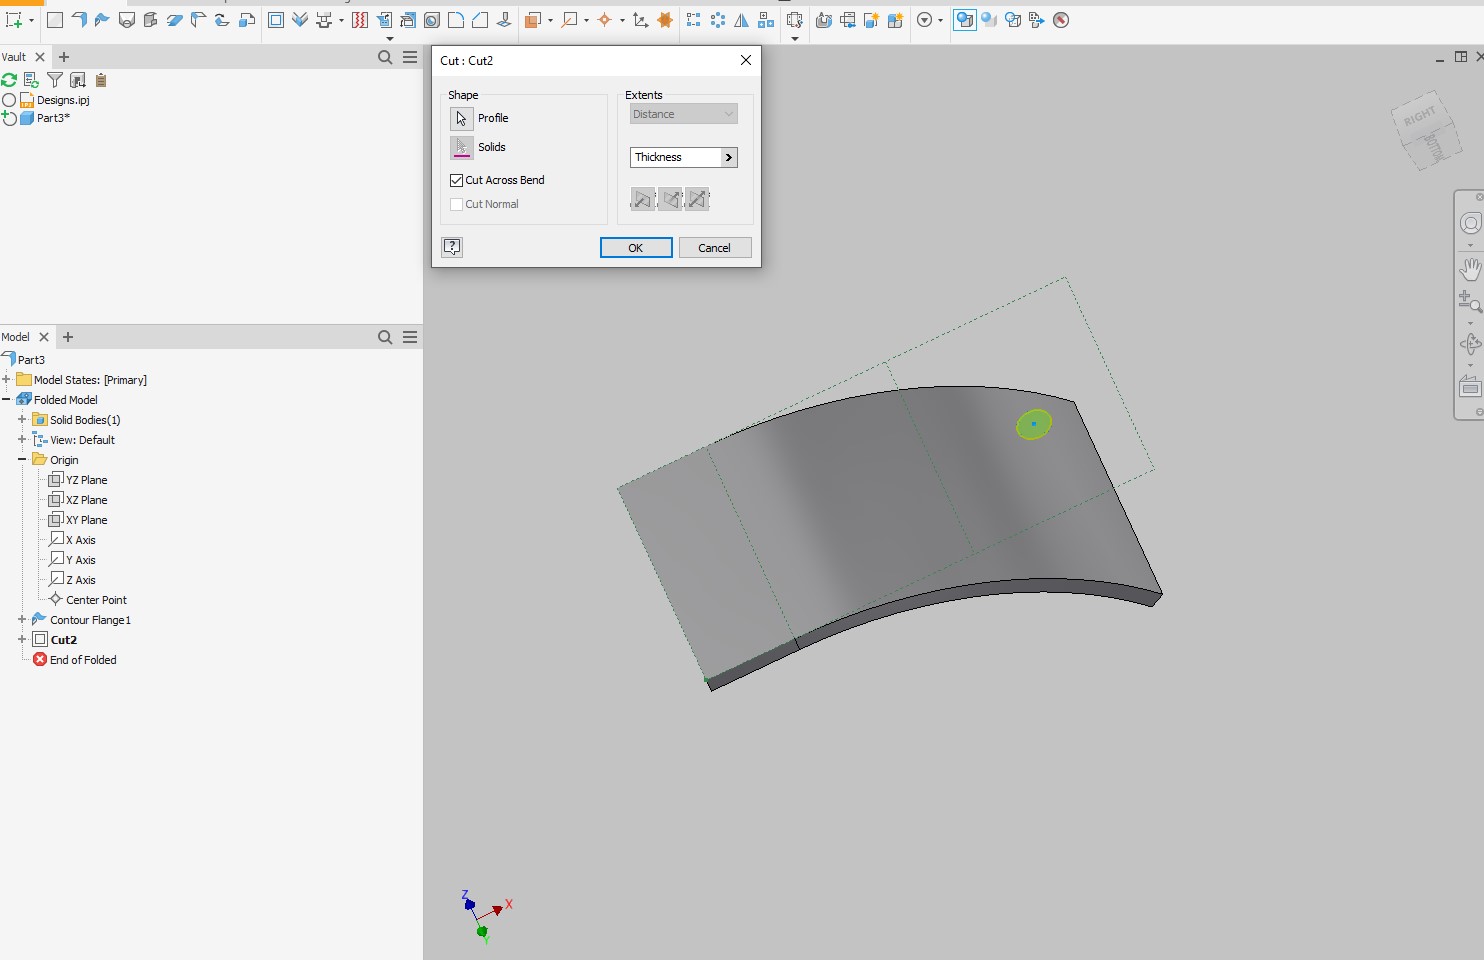Screen dimensions: 1484x960
Task: Open the Cut dialog help button
Action: click(x=452, y=247)
